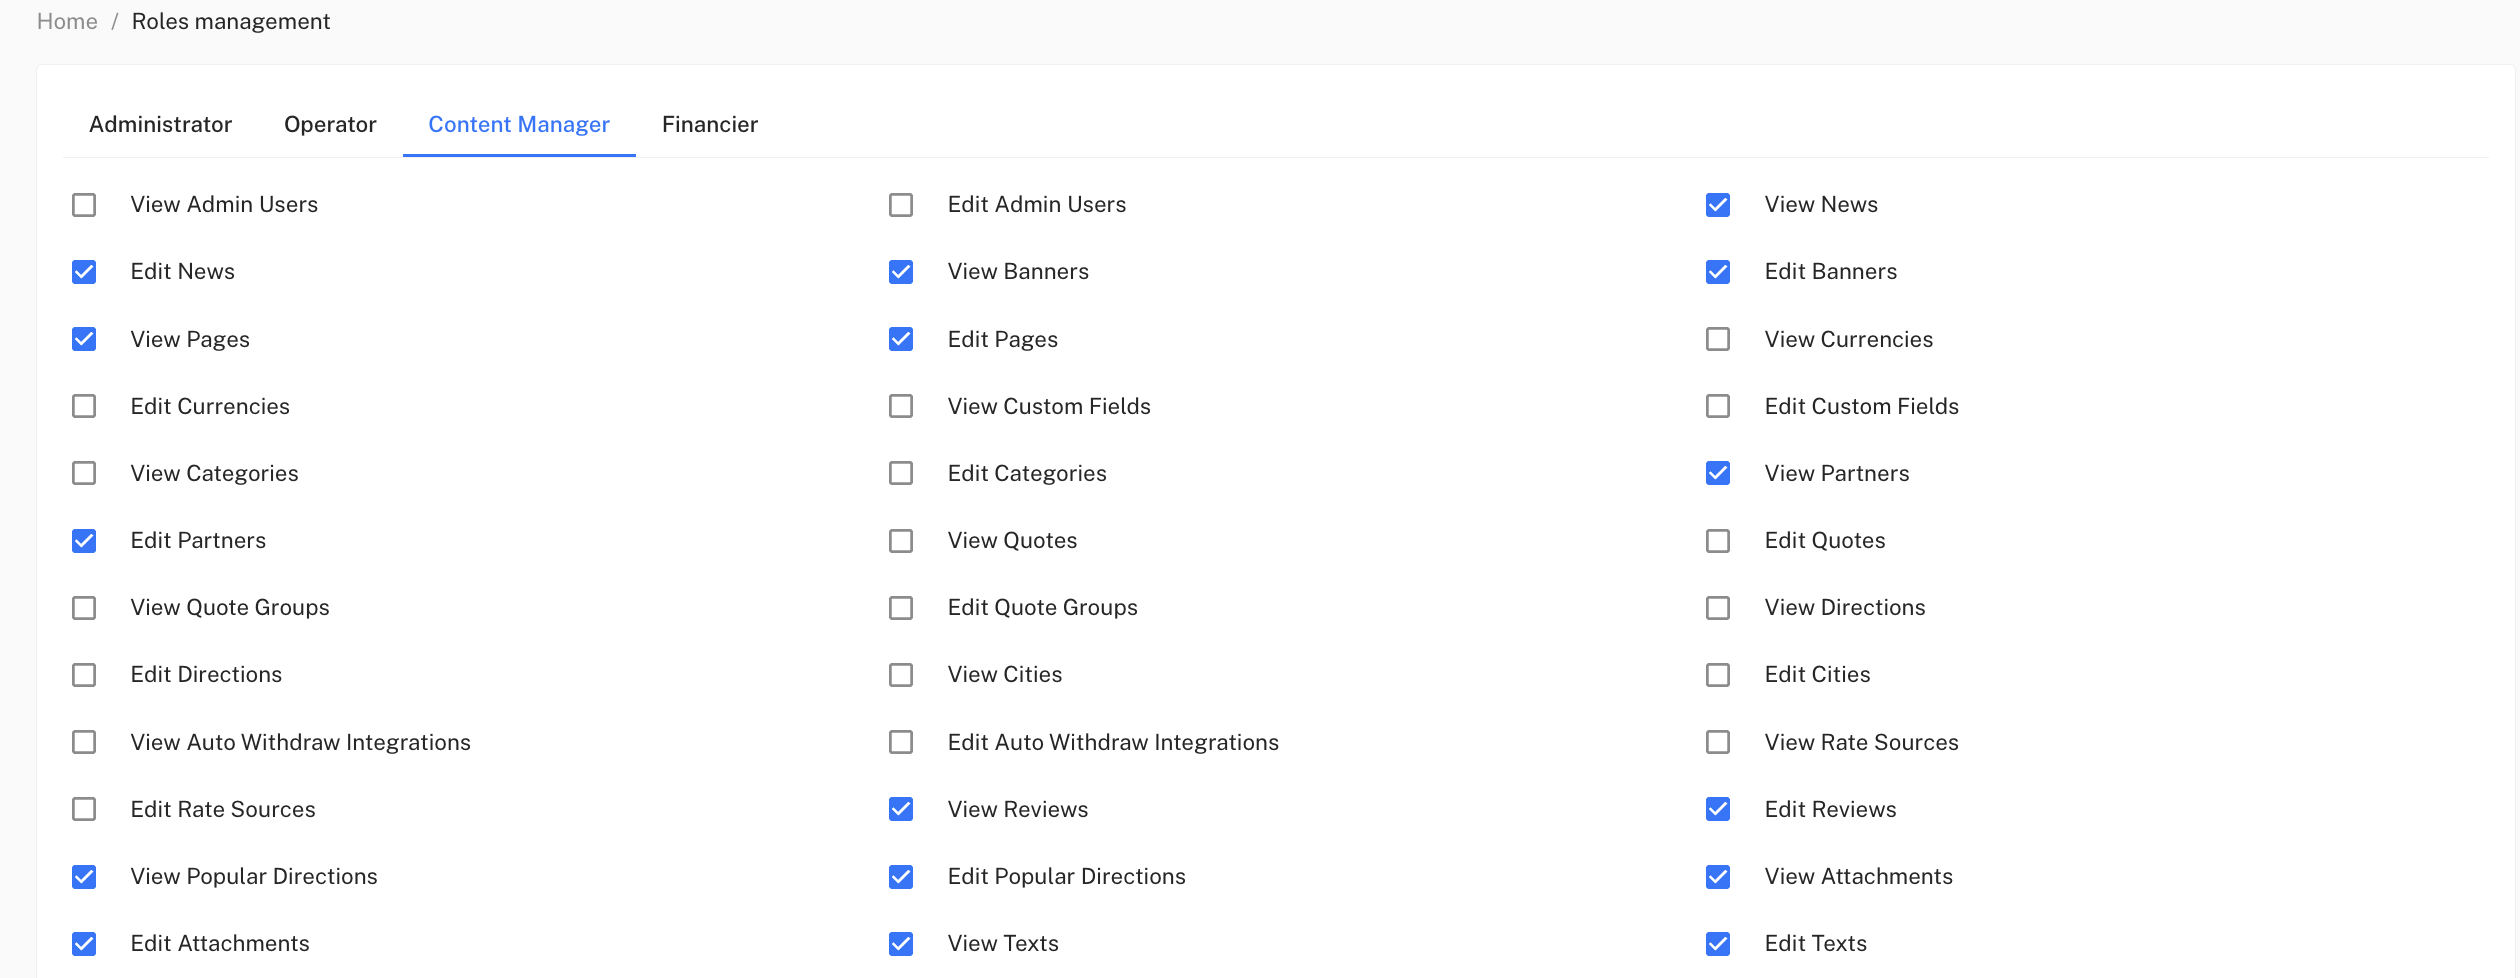Select the Financier tab
The height and width of the screenshot is (978, 2520).
point(710,124)
